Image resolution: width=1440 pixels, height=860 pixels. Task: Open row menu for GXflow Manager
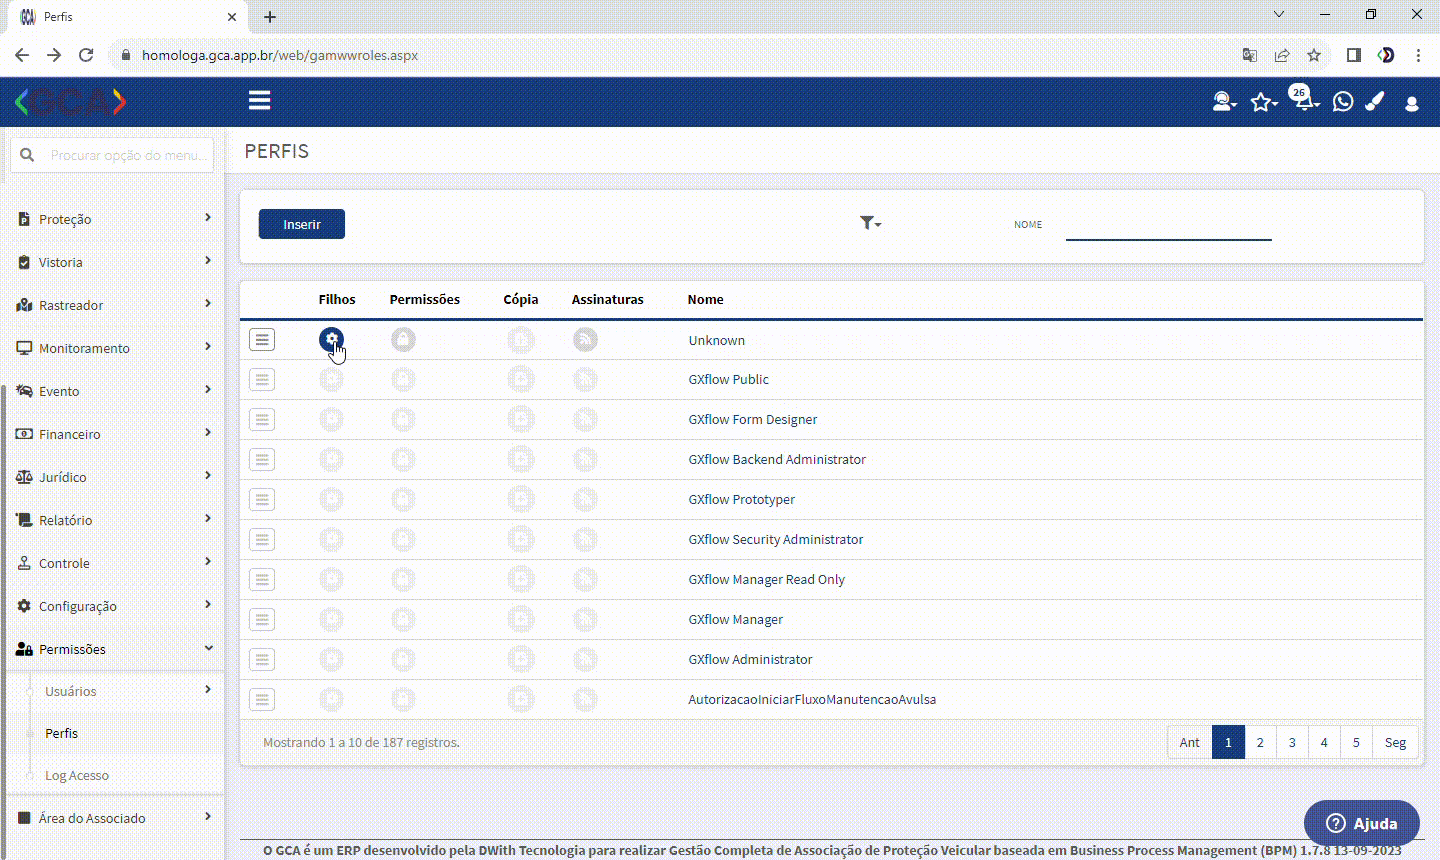(x=262, y=620)
